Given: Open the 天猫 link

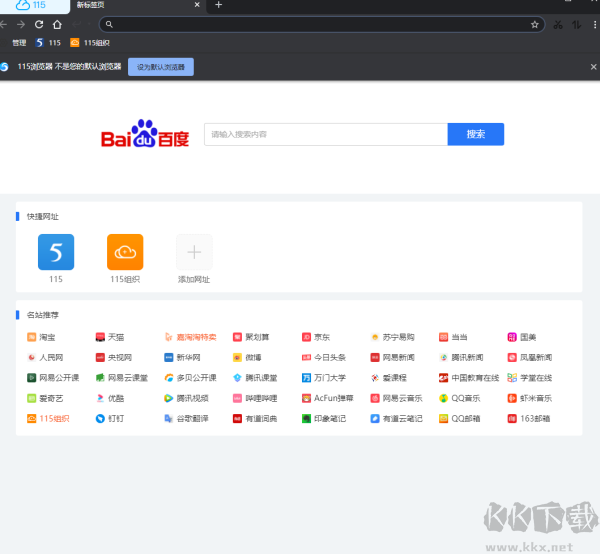Looking at the screenshot, I should click(110, 337).
